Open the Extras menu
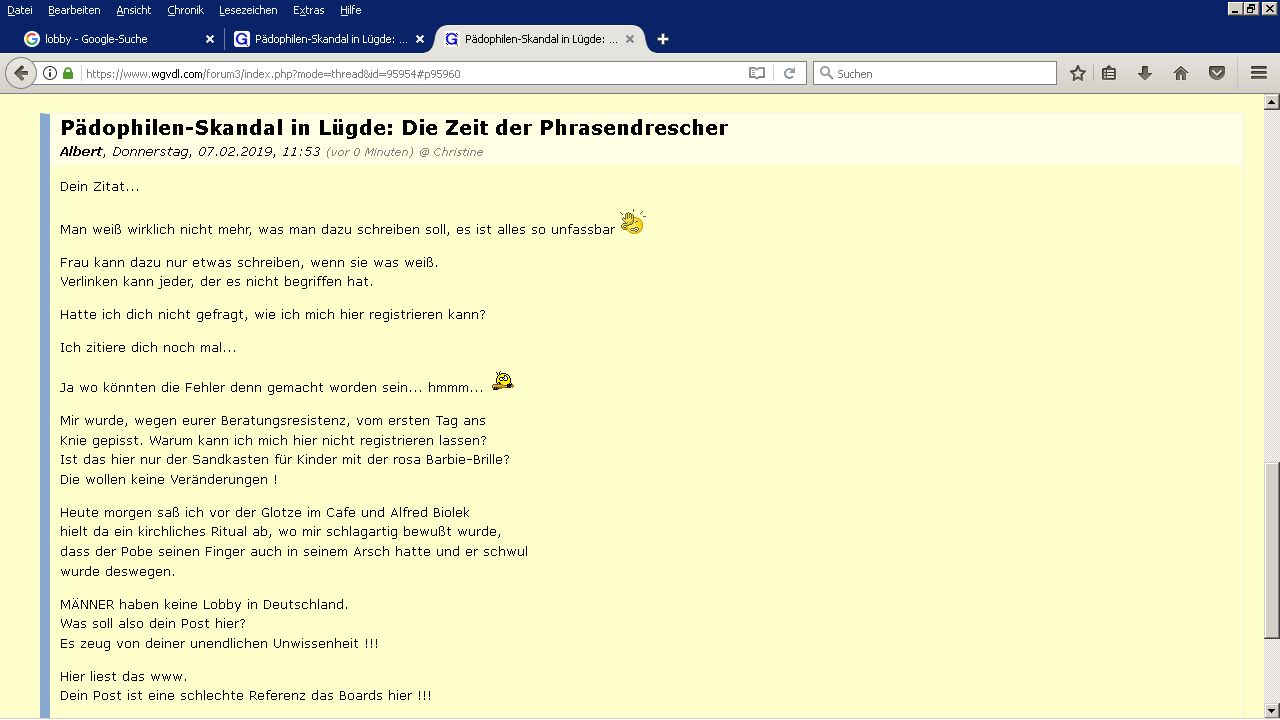 [x=308, y=10]
